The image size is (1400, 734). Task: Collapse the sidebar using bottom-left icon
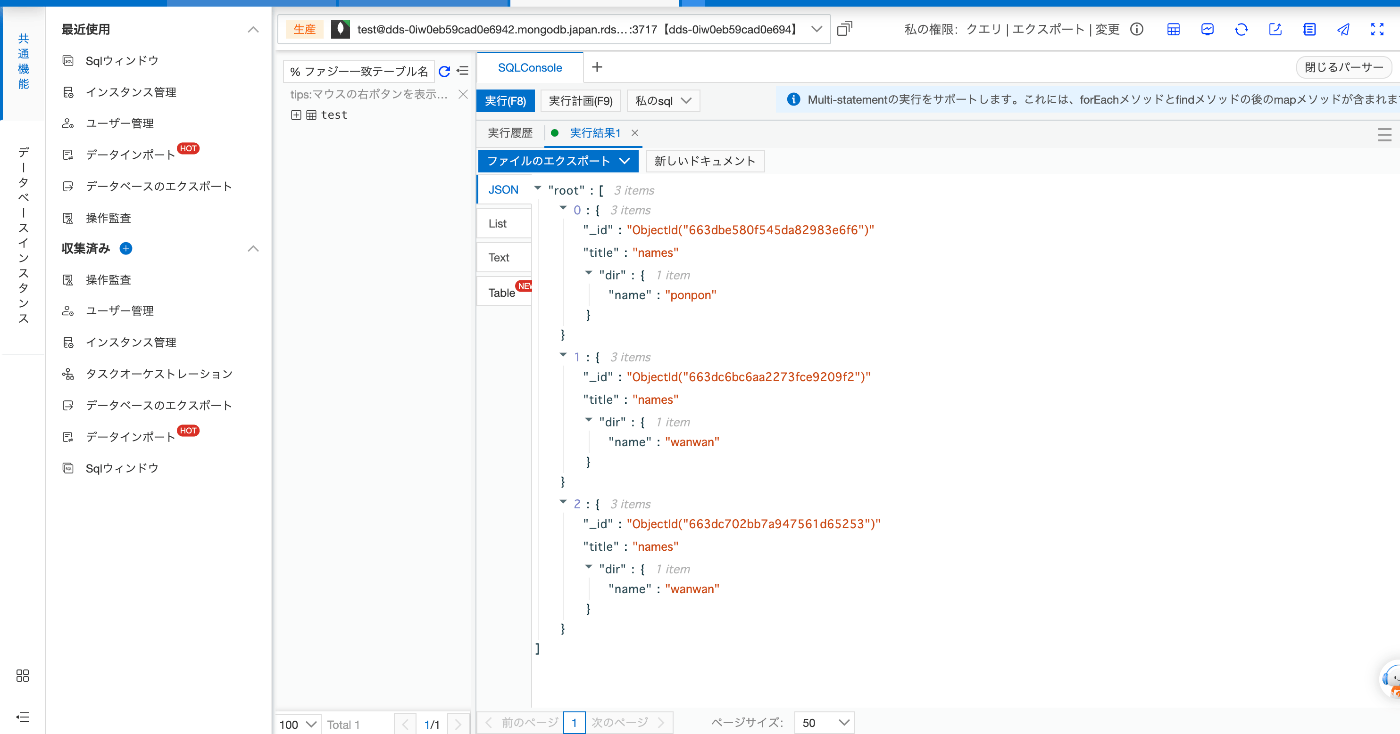click(23, 717)
